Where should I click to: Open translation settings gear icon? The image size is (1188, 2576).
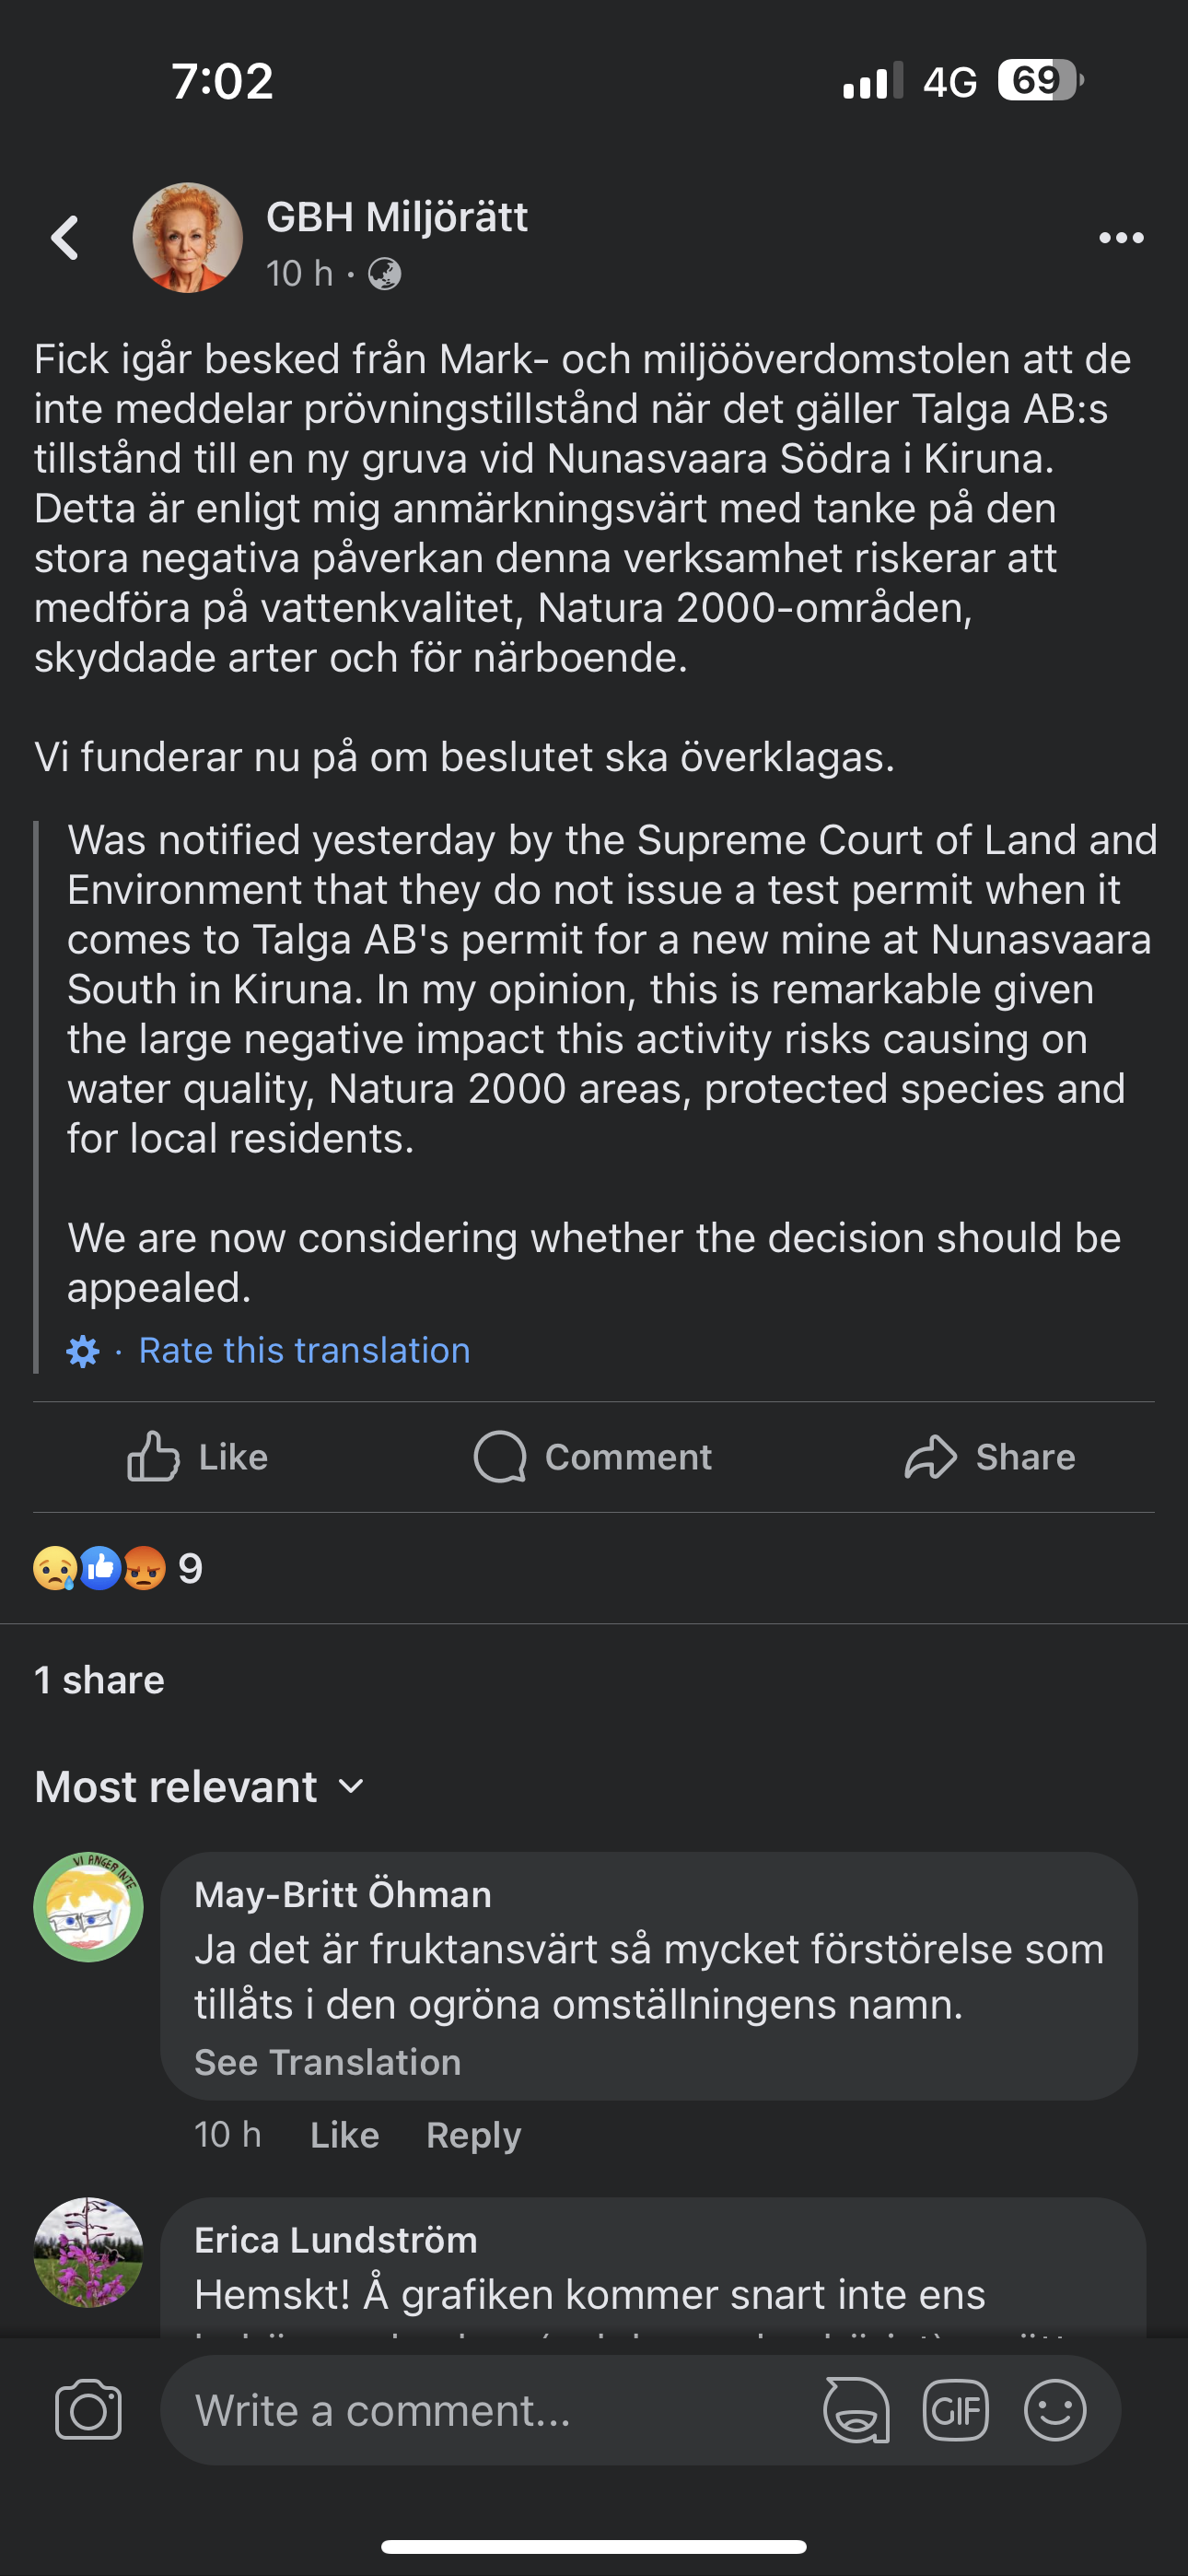[83, 1352]
